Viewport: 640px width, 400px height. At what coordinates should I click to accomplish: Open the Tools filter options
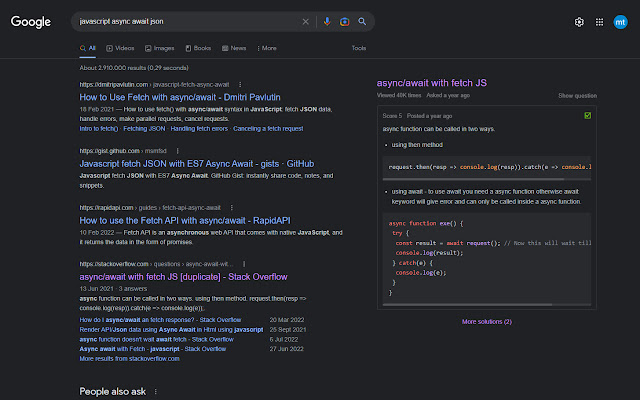point(359,48)
